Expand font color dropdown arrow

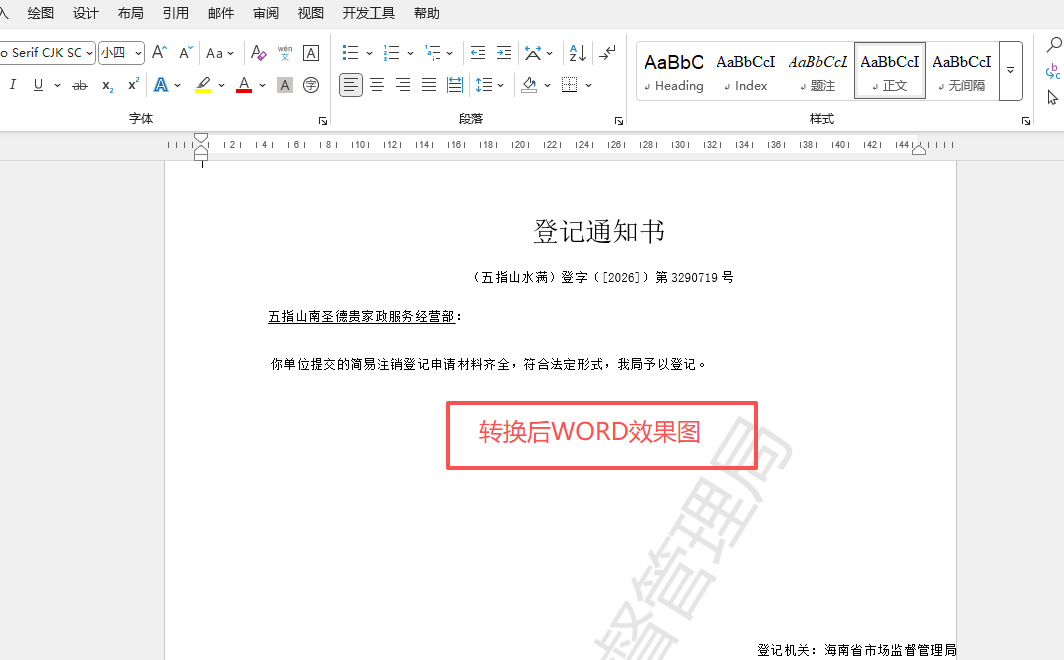[263, 85]
